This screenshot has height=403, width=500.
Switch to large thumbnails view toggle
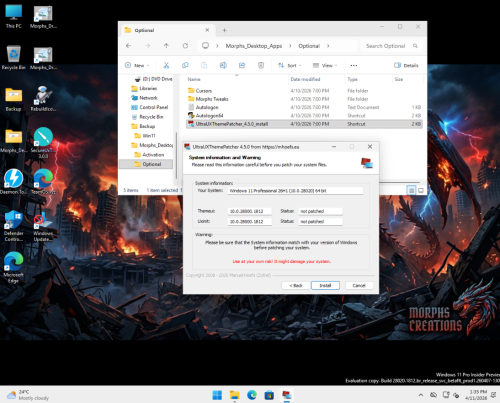point(421,190)
